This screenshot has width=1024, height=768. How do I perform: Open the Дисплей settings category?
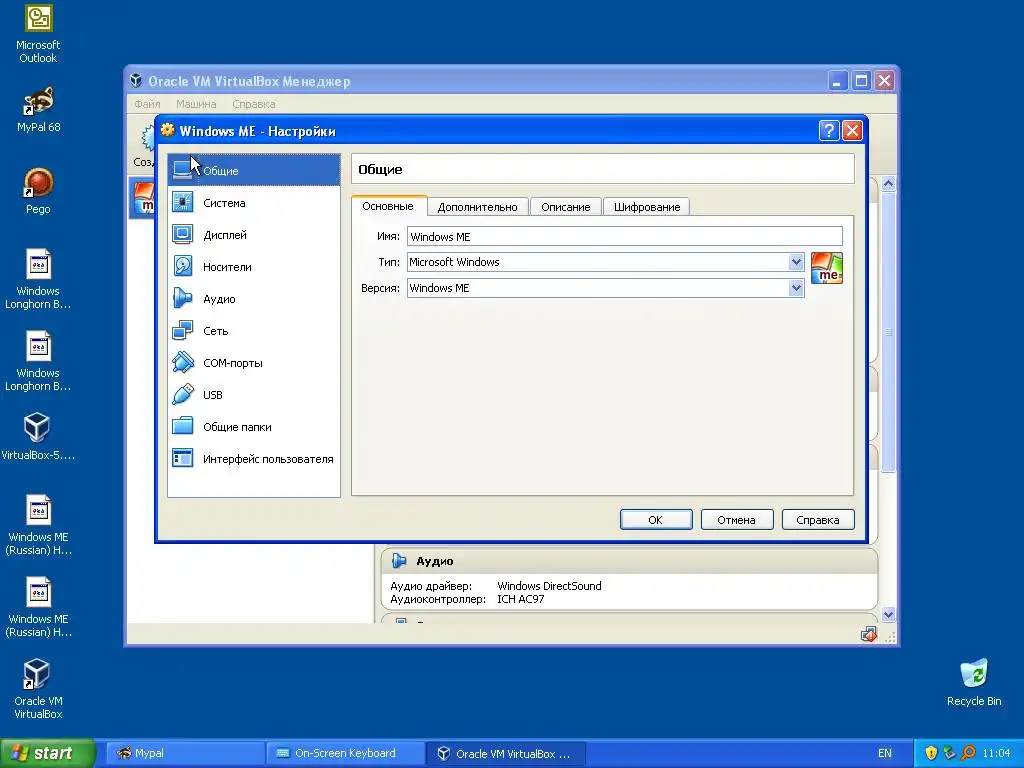253,234
